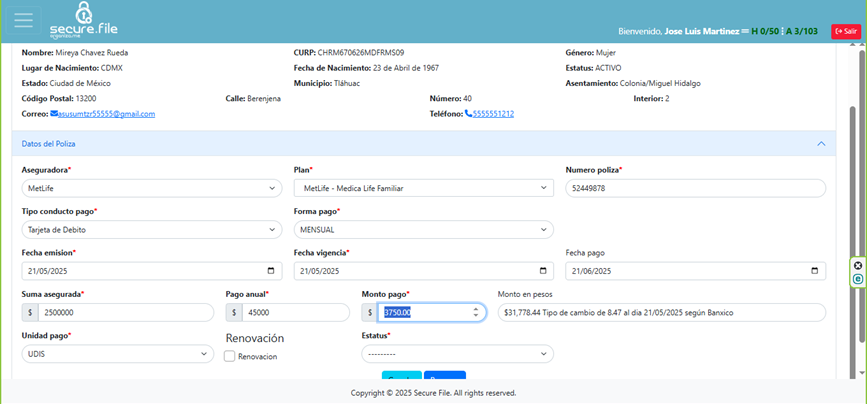This screenshot has height=404, width=867.
Task: Click the X icon on the side widget
Action: tap(858, 266)
